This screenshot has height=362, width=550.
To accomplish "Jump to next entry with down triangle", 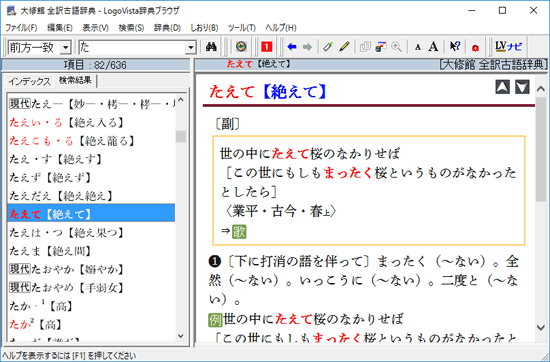I will 522,87.
